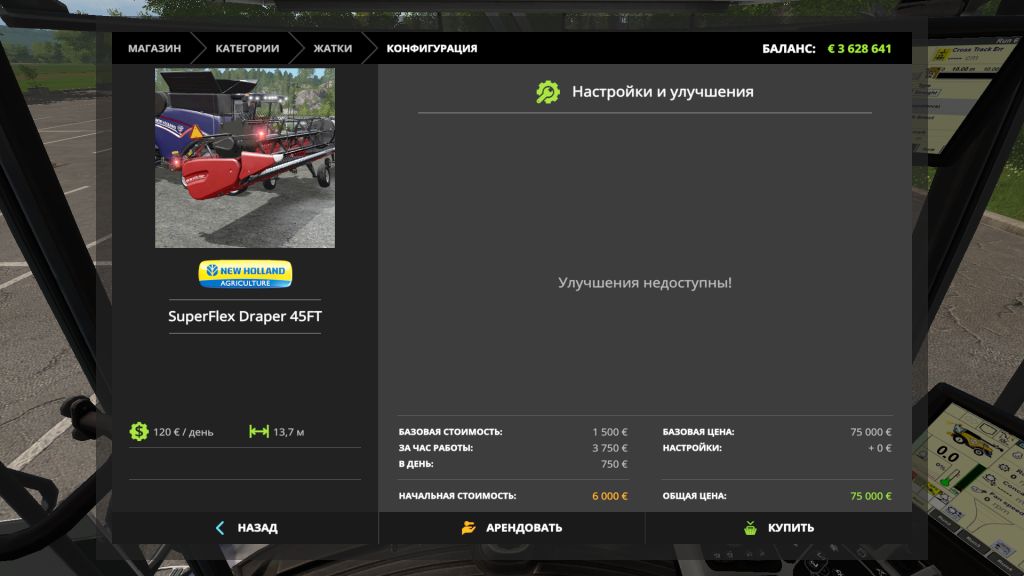The image size is (1024, 576).
Task: Buy the header with КУПИТЬ
Action: tap(790, 528)
